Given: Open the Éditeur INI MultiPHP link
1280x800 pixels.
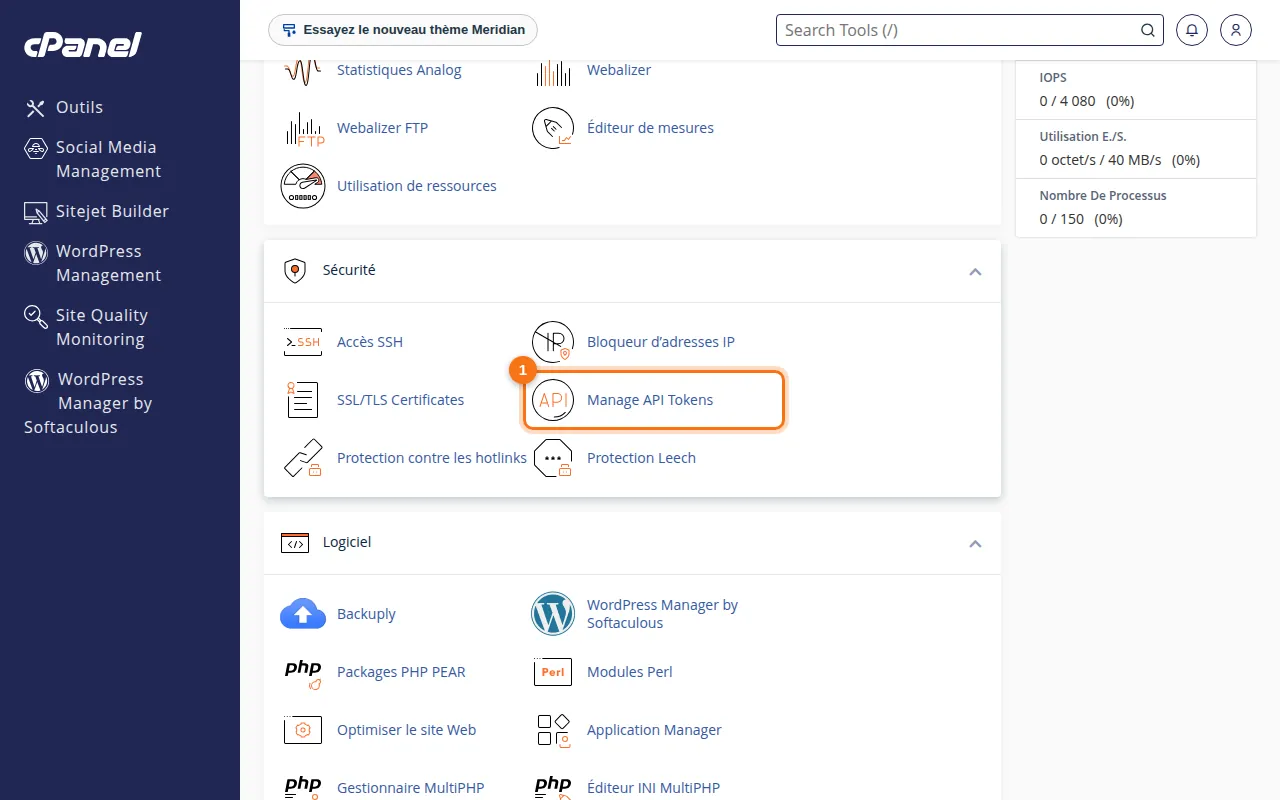Looking at the screenshot, I should click(x=653, y=788).
